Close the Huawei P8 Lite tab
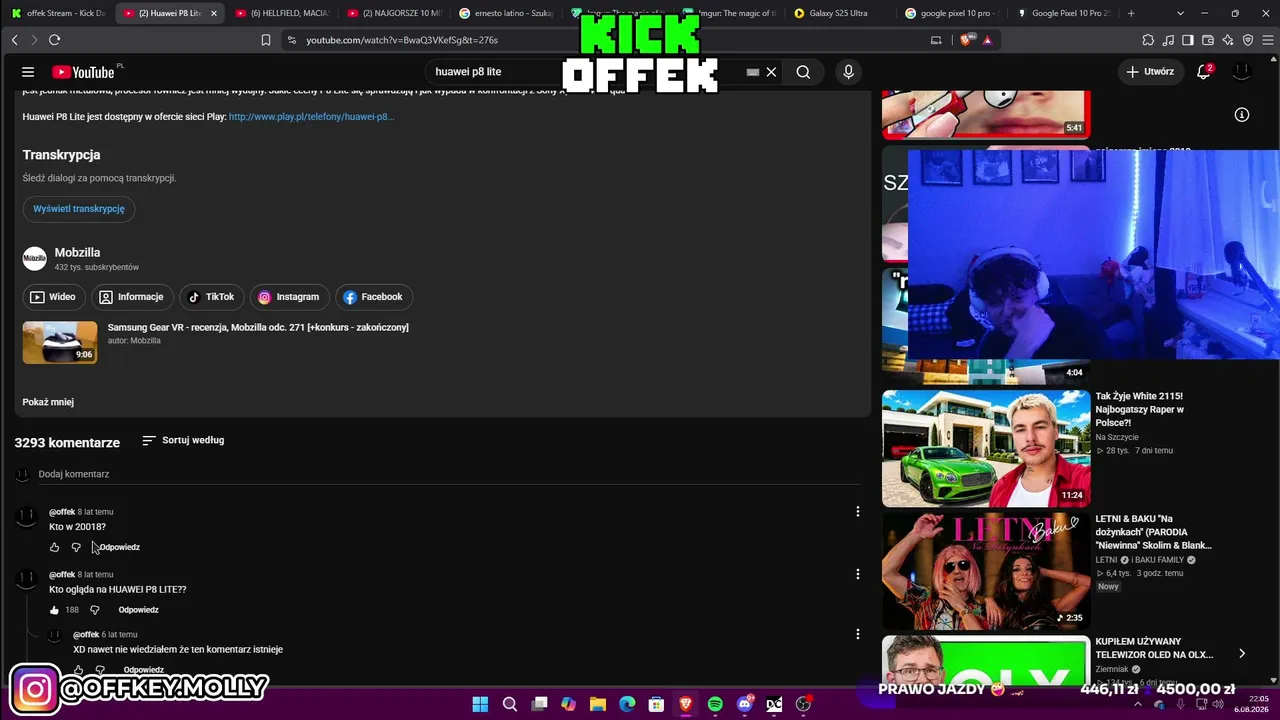Screen dimensions: 1280x720 pos(213,13)
